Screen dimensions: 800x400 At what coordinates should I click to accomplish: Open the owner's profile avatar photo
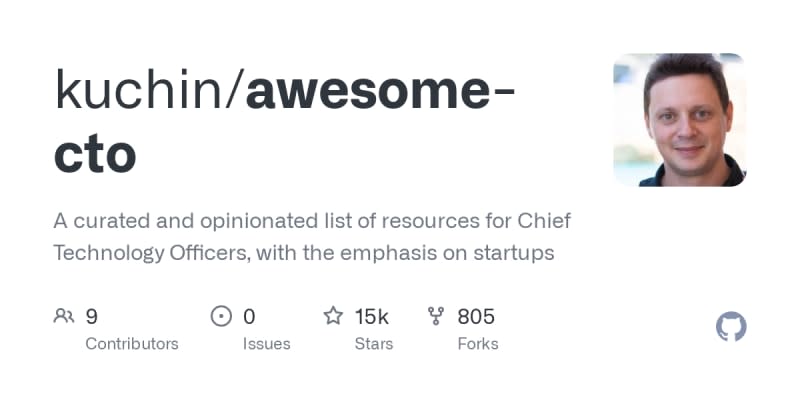pyautogui.click(x=679, y=120)
